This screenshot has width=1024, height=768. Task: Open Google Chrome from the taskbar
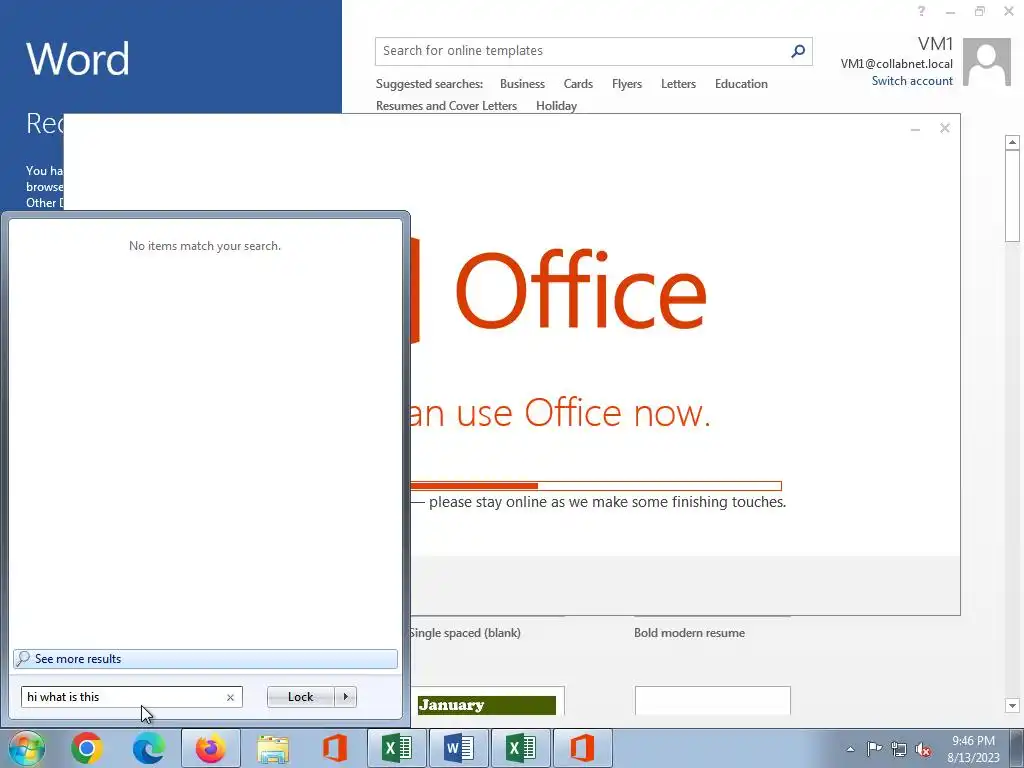click(87, 748)
